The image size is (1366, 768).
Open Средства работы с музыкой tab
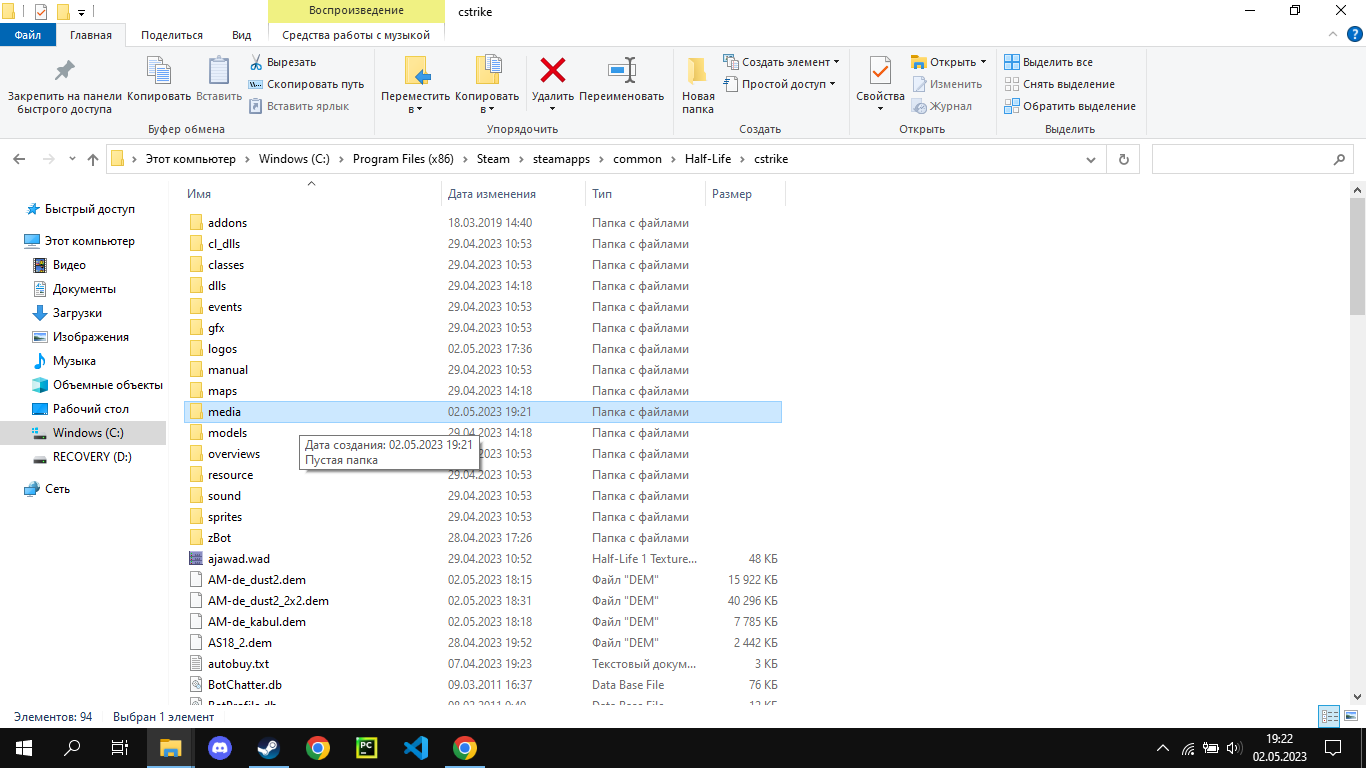(357, 35)
